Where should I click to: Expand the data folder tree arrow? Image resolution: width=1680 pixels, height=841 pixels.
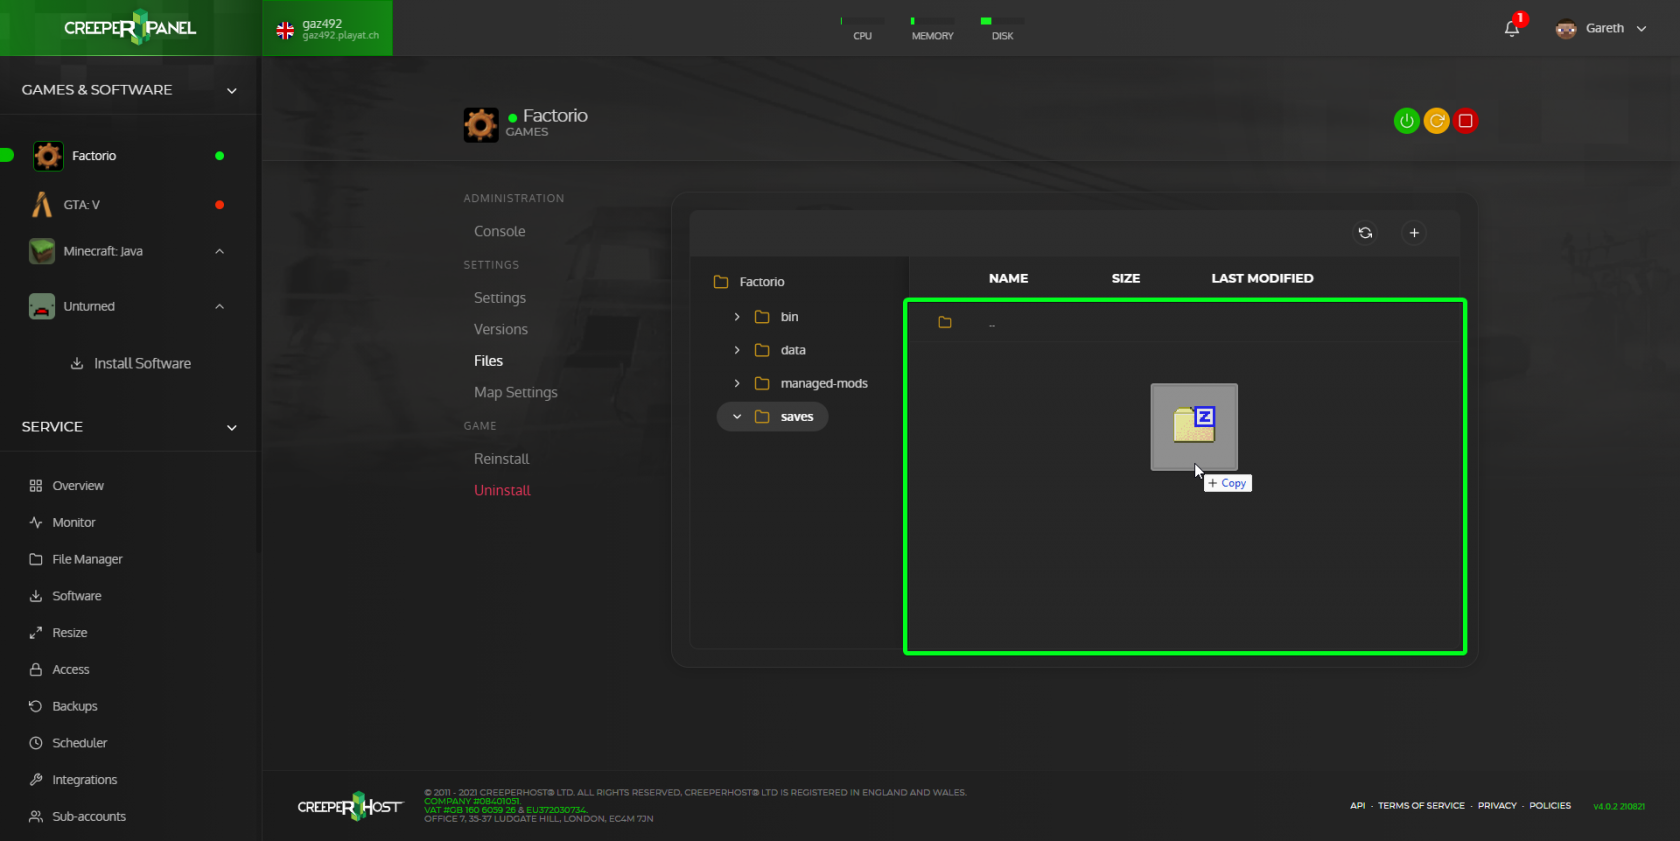[737, 350]
